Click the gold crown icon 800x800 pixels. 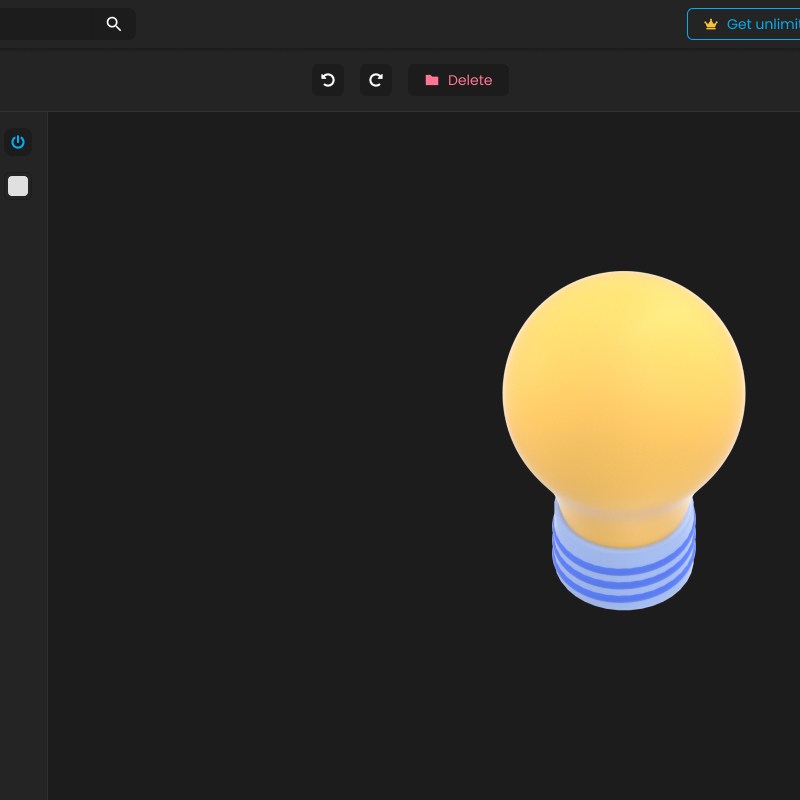711,24
